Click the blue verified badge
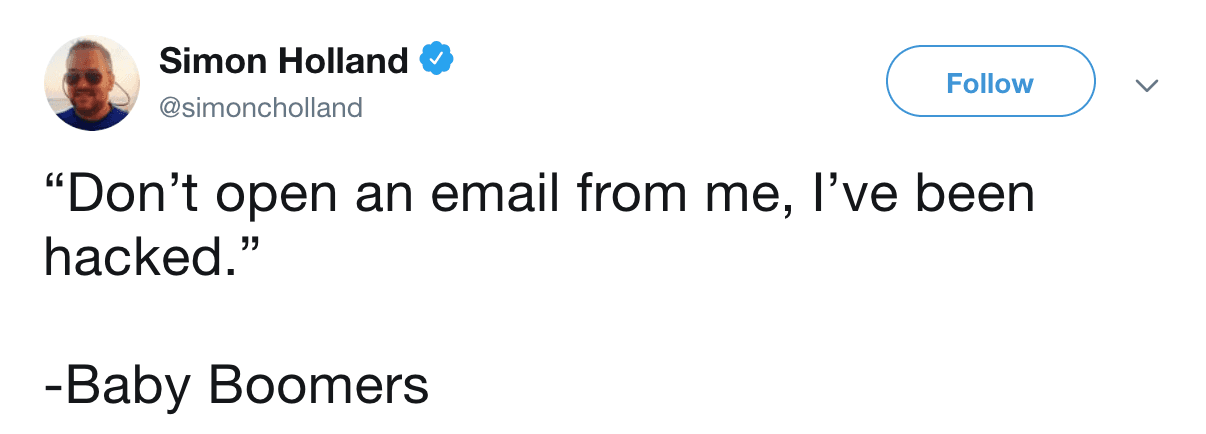Viewport: 1206px width, 434px height. point(436,62)
